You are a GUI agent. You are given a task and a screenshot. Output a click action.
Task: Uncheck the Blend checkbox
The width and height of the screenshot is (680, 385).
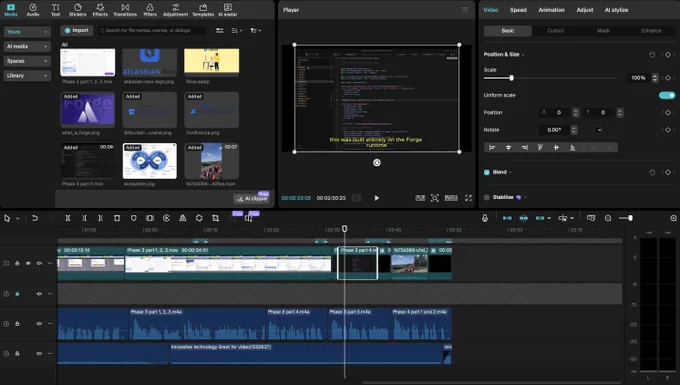(x=487, y=172)
